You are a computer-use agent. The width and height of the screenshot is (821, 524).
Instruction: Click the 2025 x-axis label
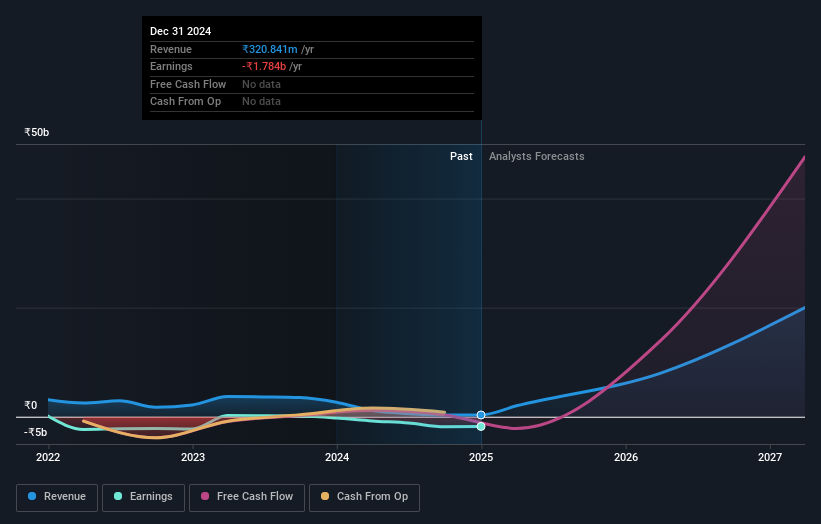(481, 458)
